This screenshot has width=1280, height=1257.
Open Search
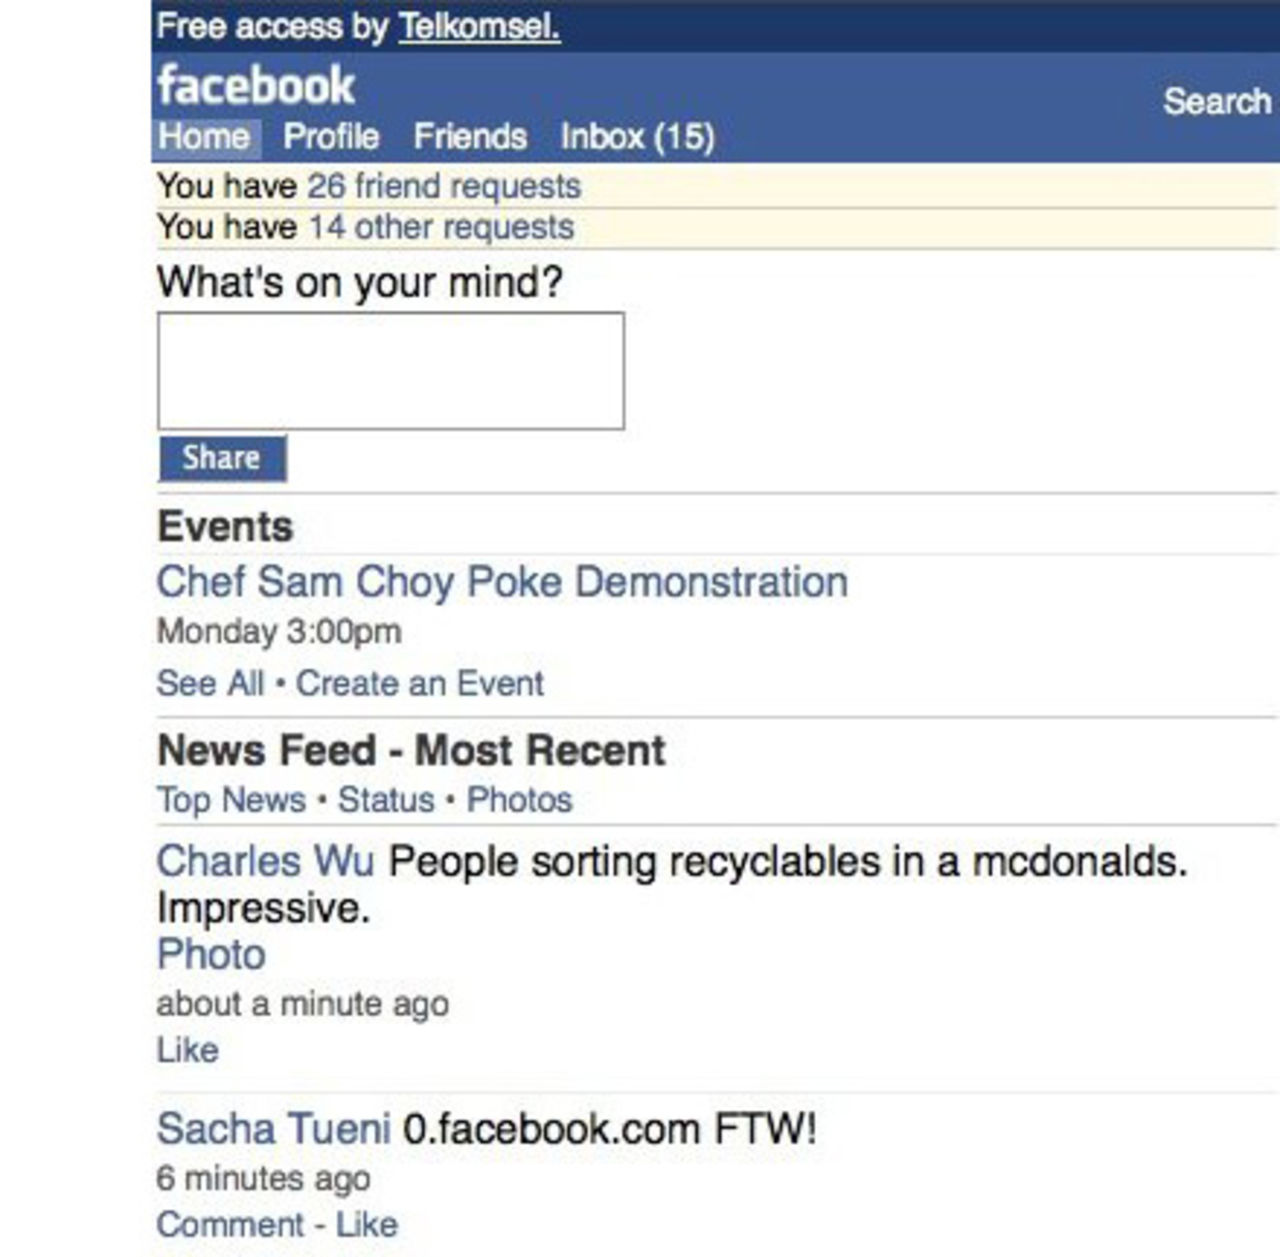tap(1215, 101)
